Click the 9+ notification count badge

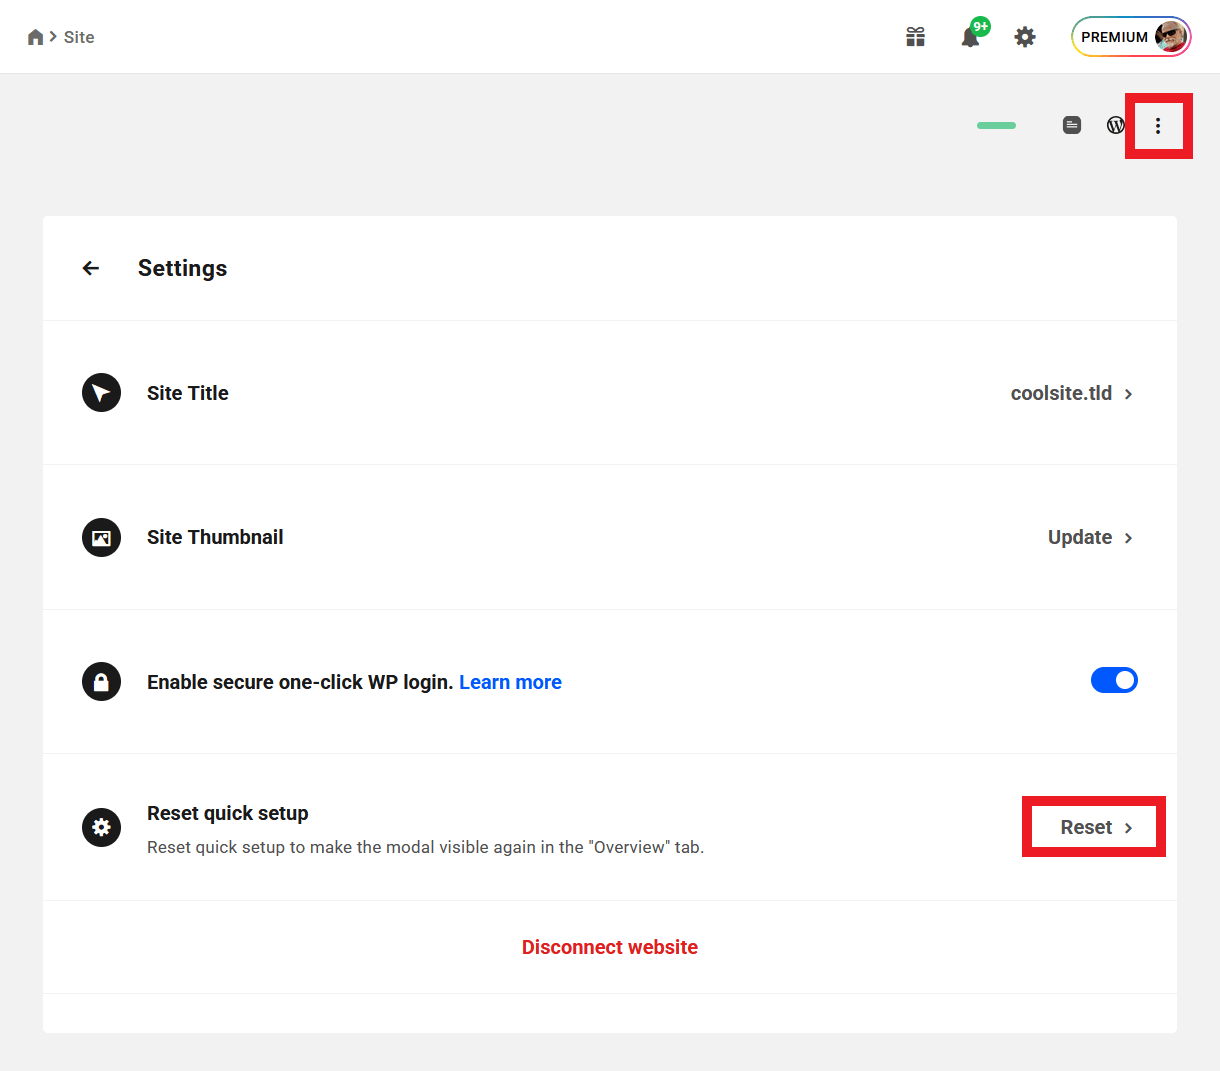point(981,26)
